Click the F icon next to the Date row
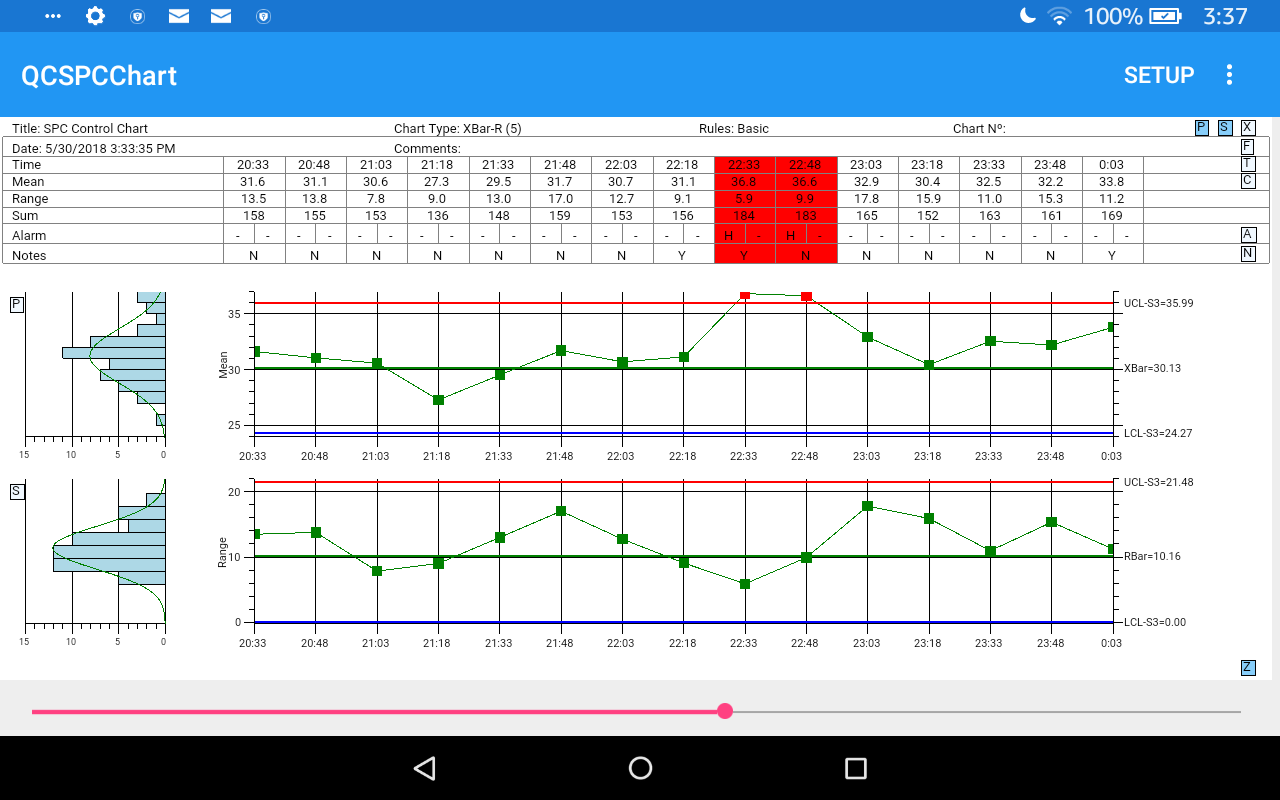1280x800 pixels. (x=1249, y=146)
